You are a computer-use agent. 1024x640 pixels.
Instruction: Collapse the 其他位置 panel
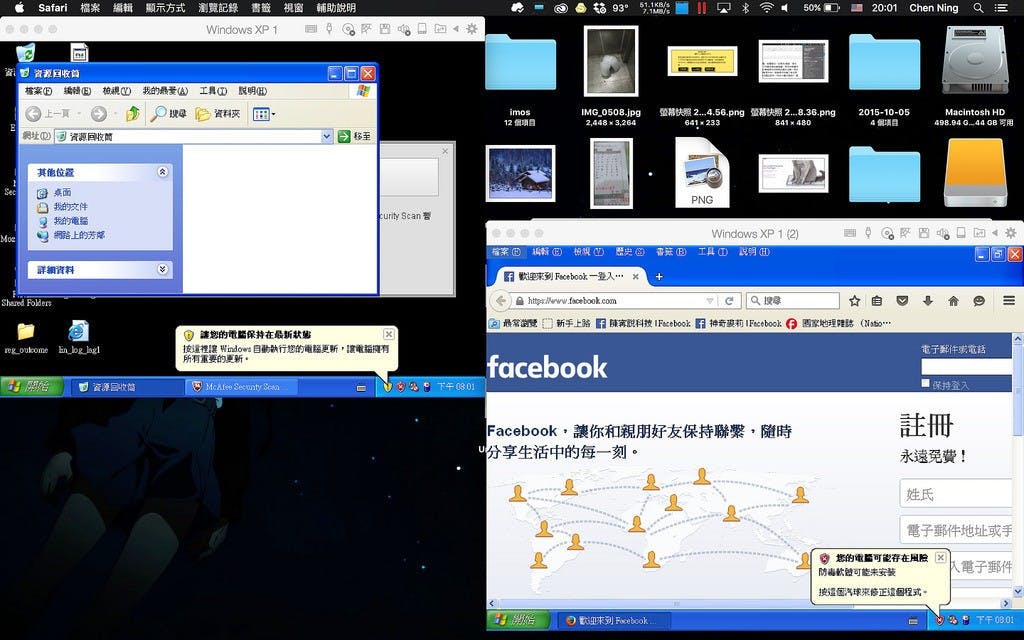pyautogui.click(x=163, y=172)
